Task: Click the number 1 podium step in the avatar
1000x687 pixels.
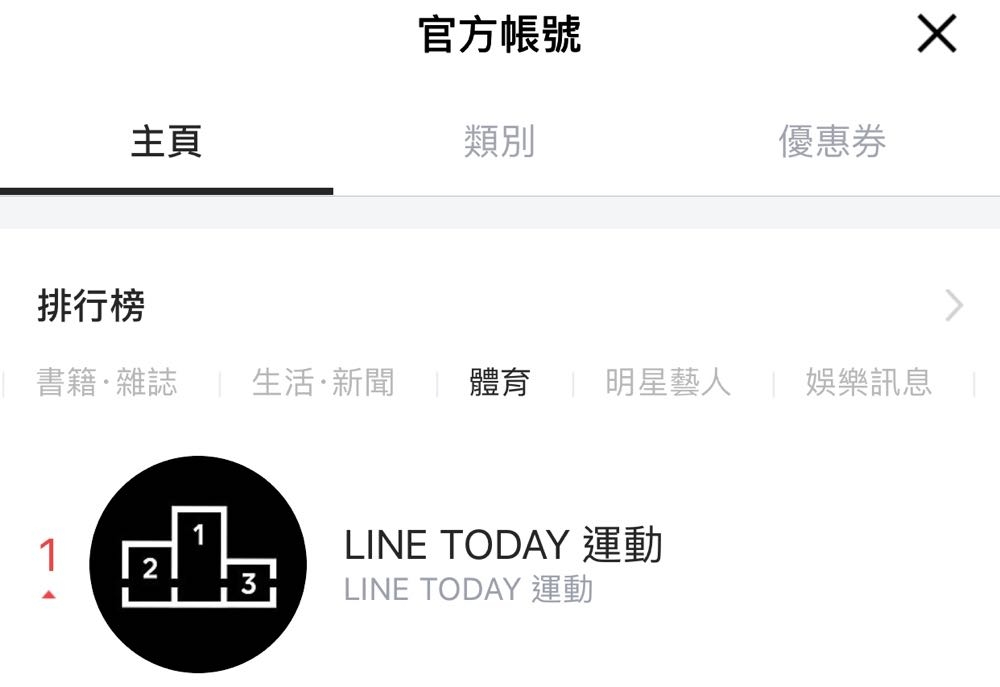Action: 199,554
